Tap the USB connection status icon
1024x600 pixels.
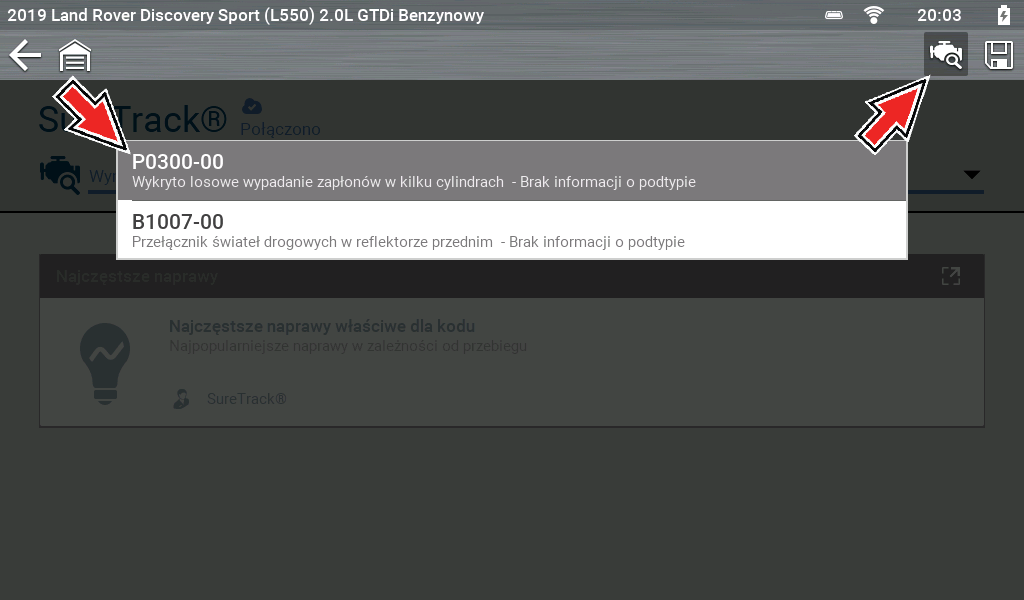tap(834, 15)
